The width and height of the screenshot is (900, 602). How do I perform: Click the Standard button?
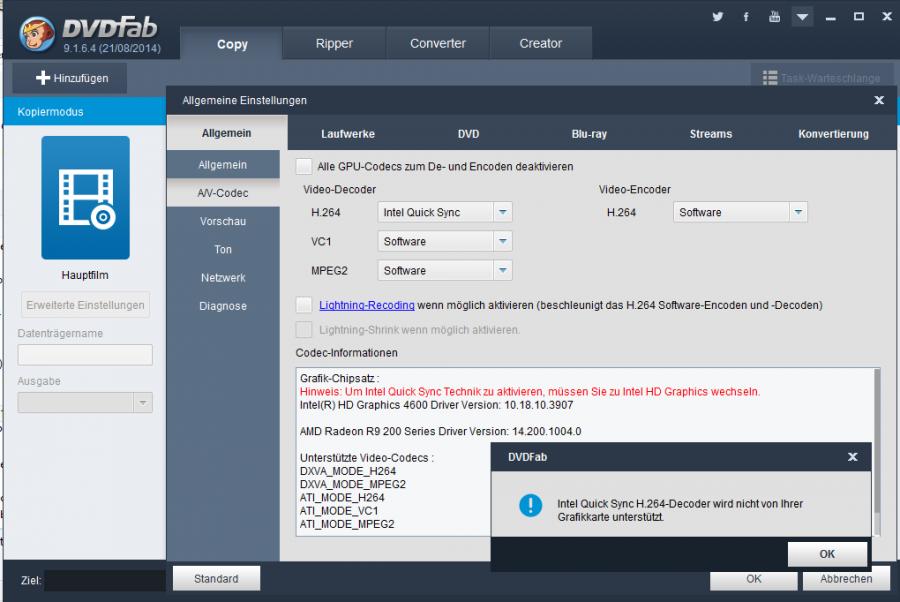pyautogui.click(x=216, y=578)
